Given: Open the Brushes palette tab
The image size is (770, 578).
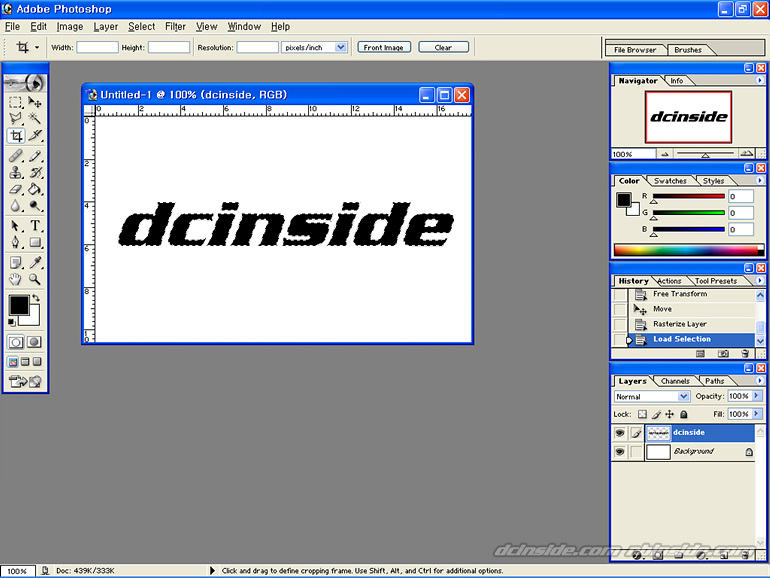Looking at the screenshot, I should point(688,50).
